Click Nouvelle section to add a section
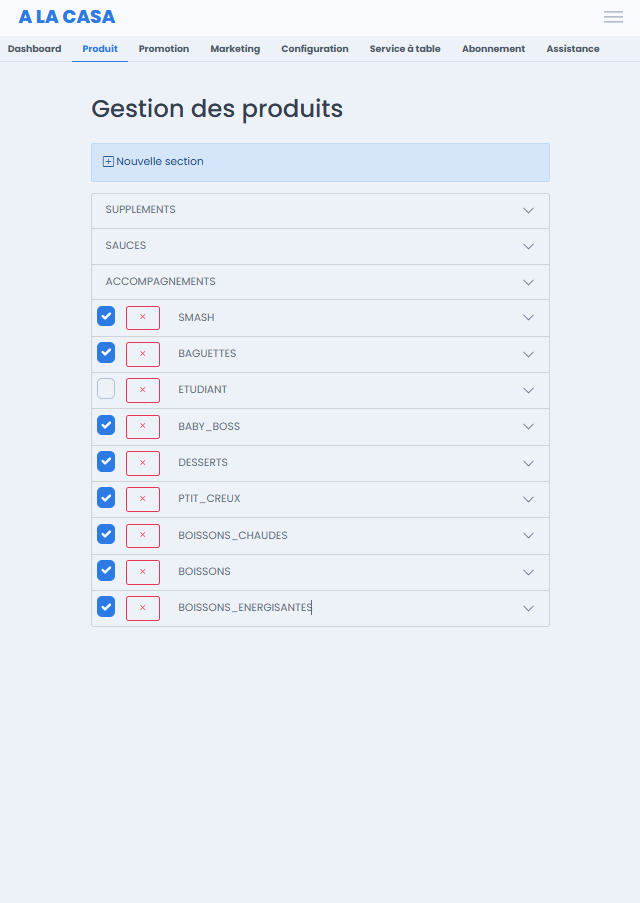Viewport: 640px width, 903px height. (160, 162)
